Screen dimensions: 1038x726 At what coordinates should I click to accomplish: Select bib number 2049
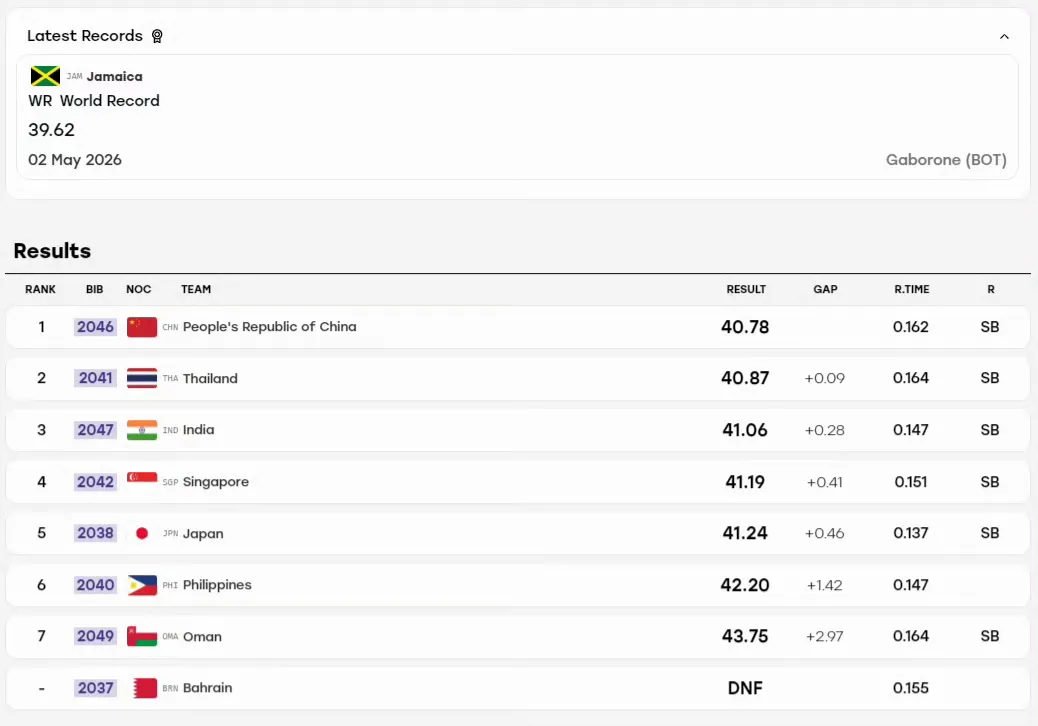[x=95, y=636]
